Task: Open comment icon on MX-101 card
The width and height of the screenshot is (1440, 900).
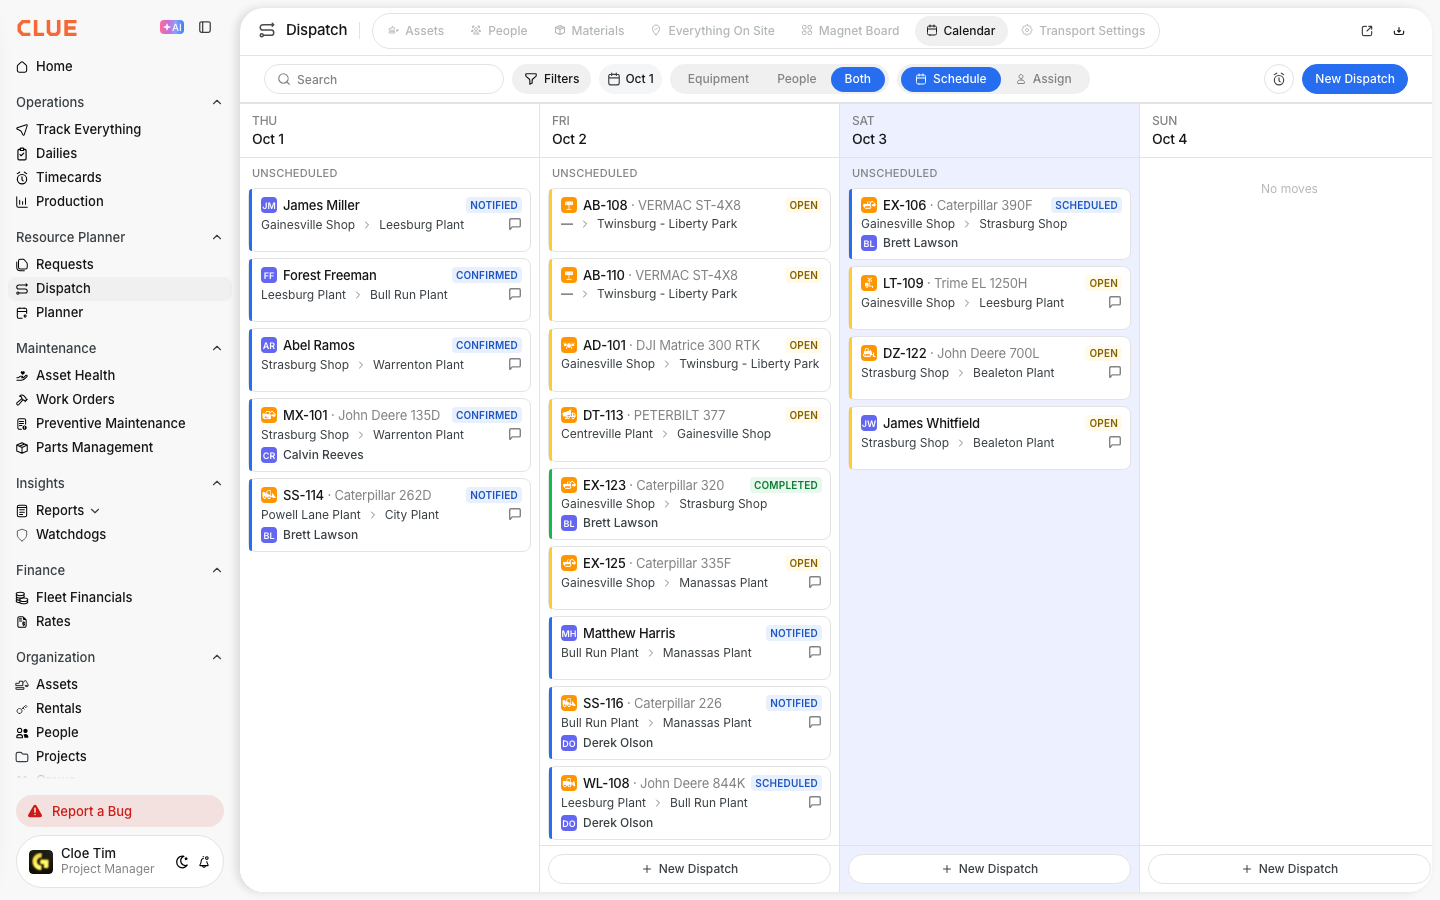Action: [515, 434]
